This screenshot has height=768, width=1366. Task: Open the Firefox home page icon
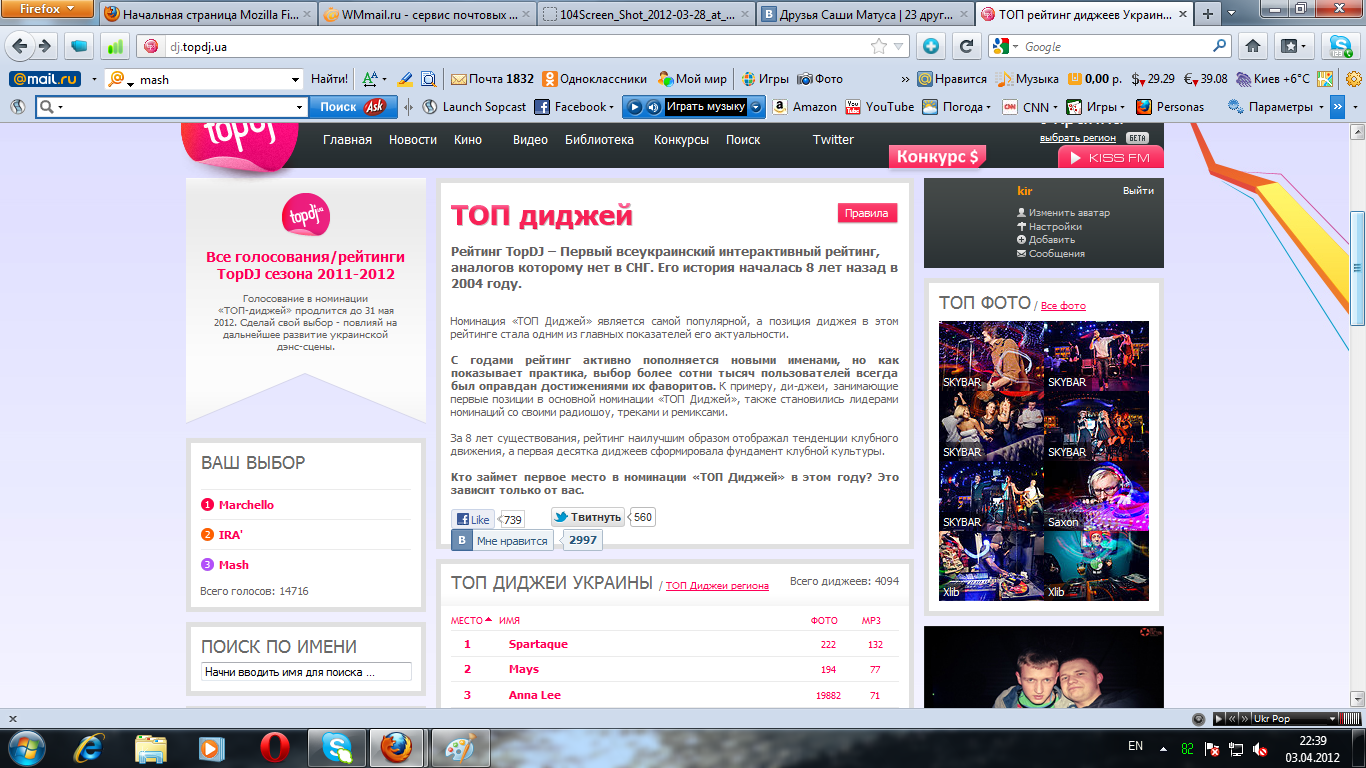(1251, 46)
